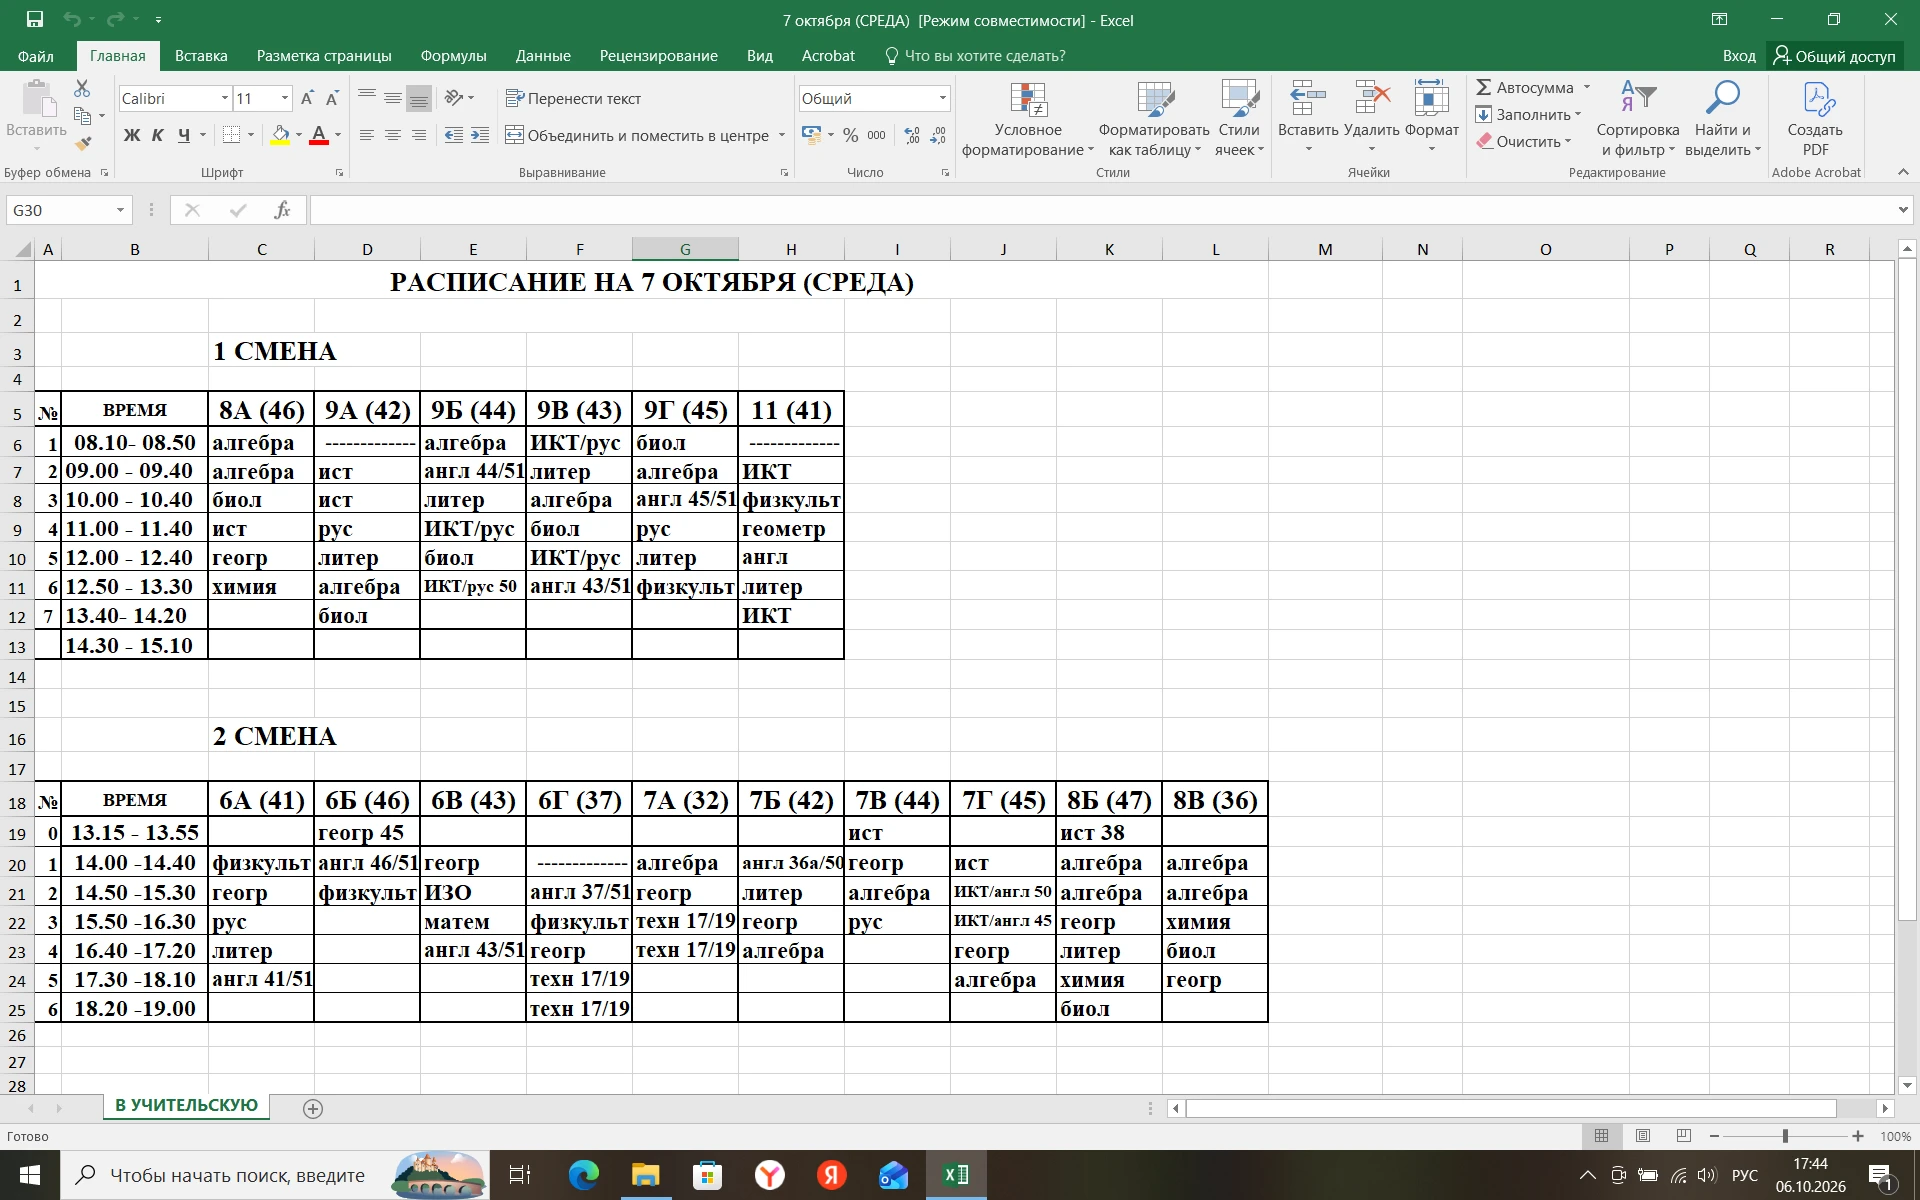Toggle Wrap Text (Перенести текст)

574,98
